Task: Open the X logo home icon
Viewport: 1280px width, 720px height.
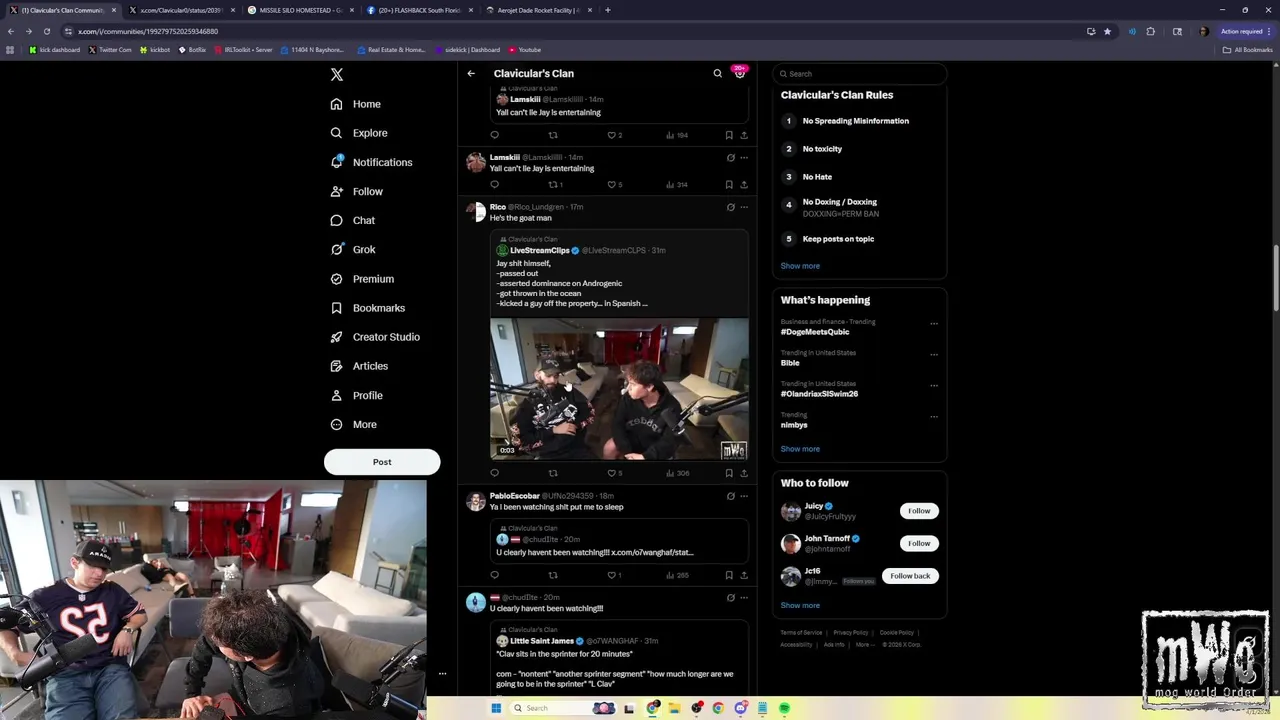Action: [337, 75]
